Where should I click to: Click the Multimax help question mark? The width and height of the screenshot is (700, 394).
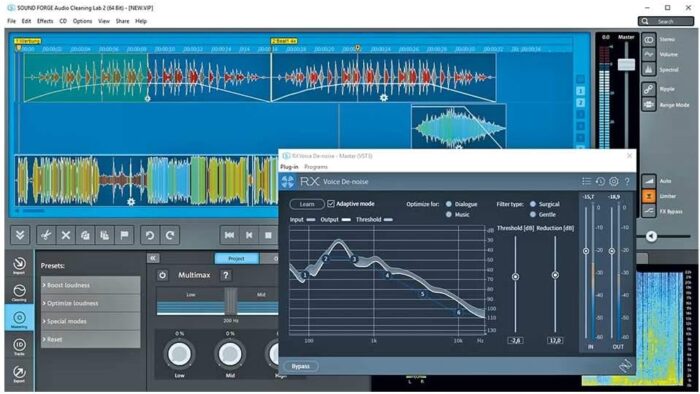tap(226, 275)
